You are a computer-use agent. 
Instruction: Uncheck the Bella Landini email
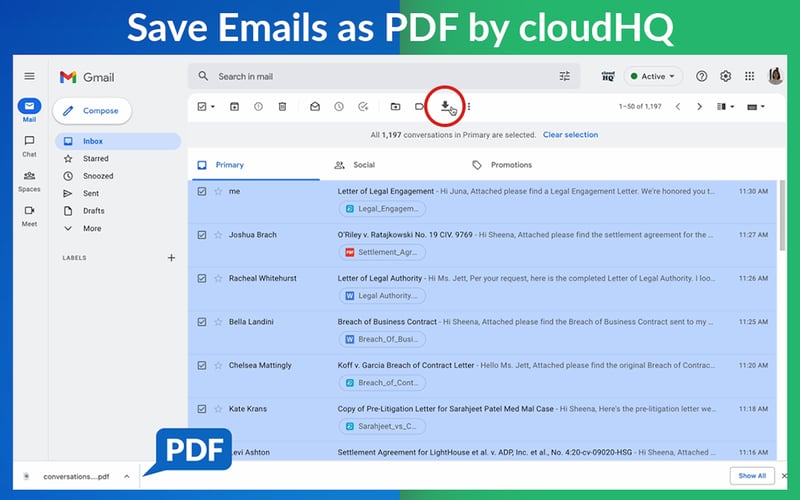pyautogui.click(x=202, y=322)
